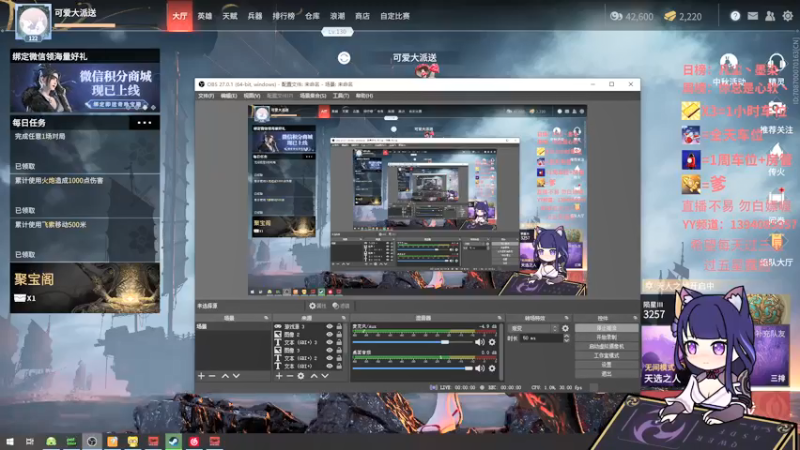This screenshot has width=800, height=450.
Task: Click the 退出 button in OBS controls
Action: (x=606, y=374)
